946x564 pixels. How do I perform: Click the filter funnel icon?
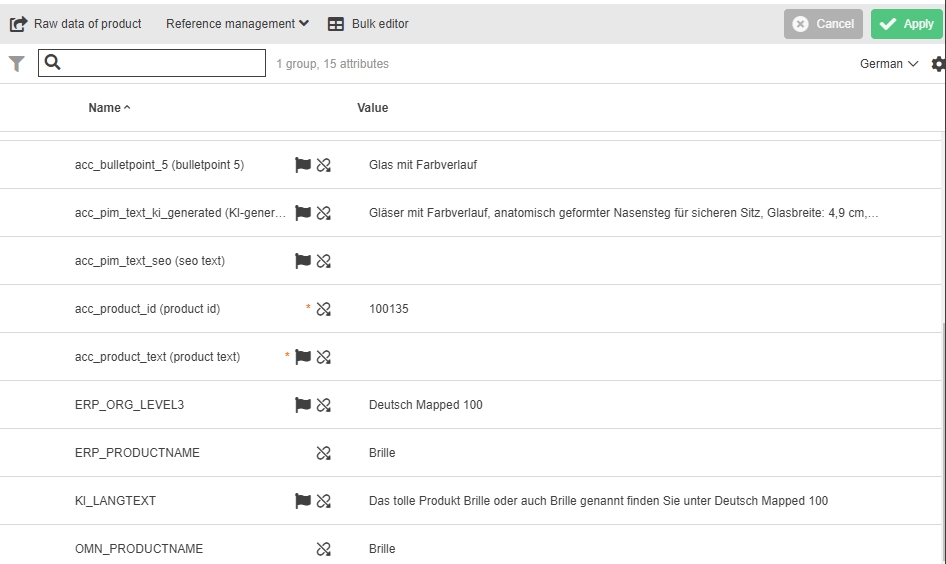[17, 64]
